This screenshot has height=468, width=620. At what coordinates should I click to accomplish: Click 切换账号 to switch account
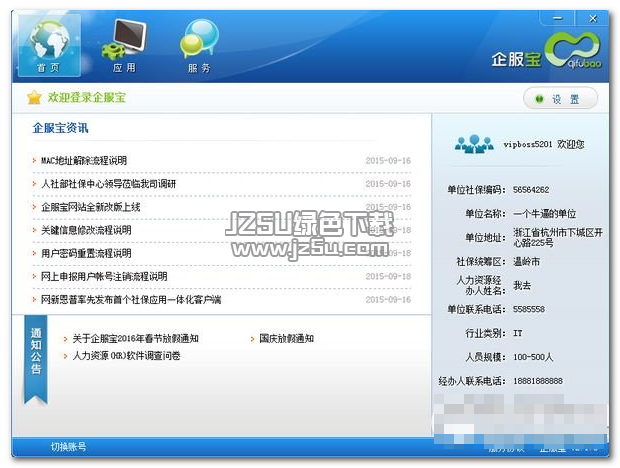tap(68, 447)
